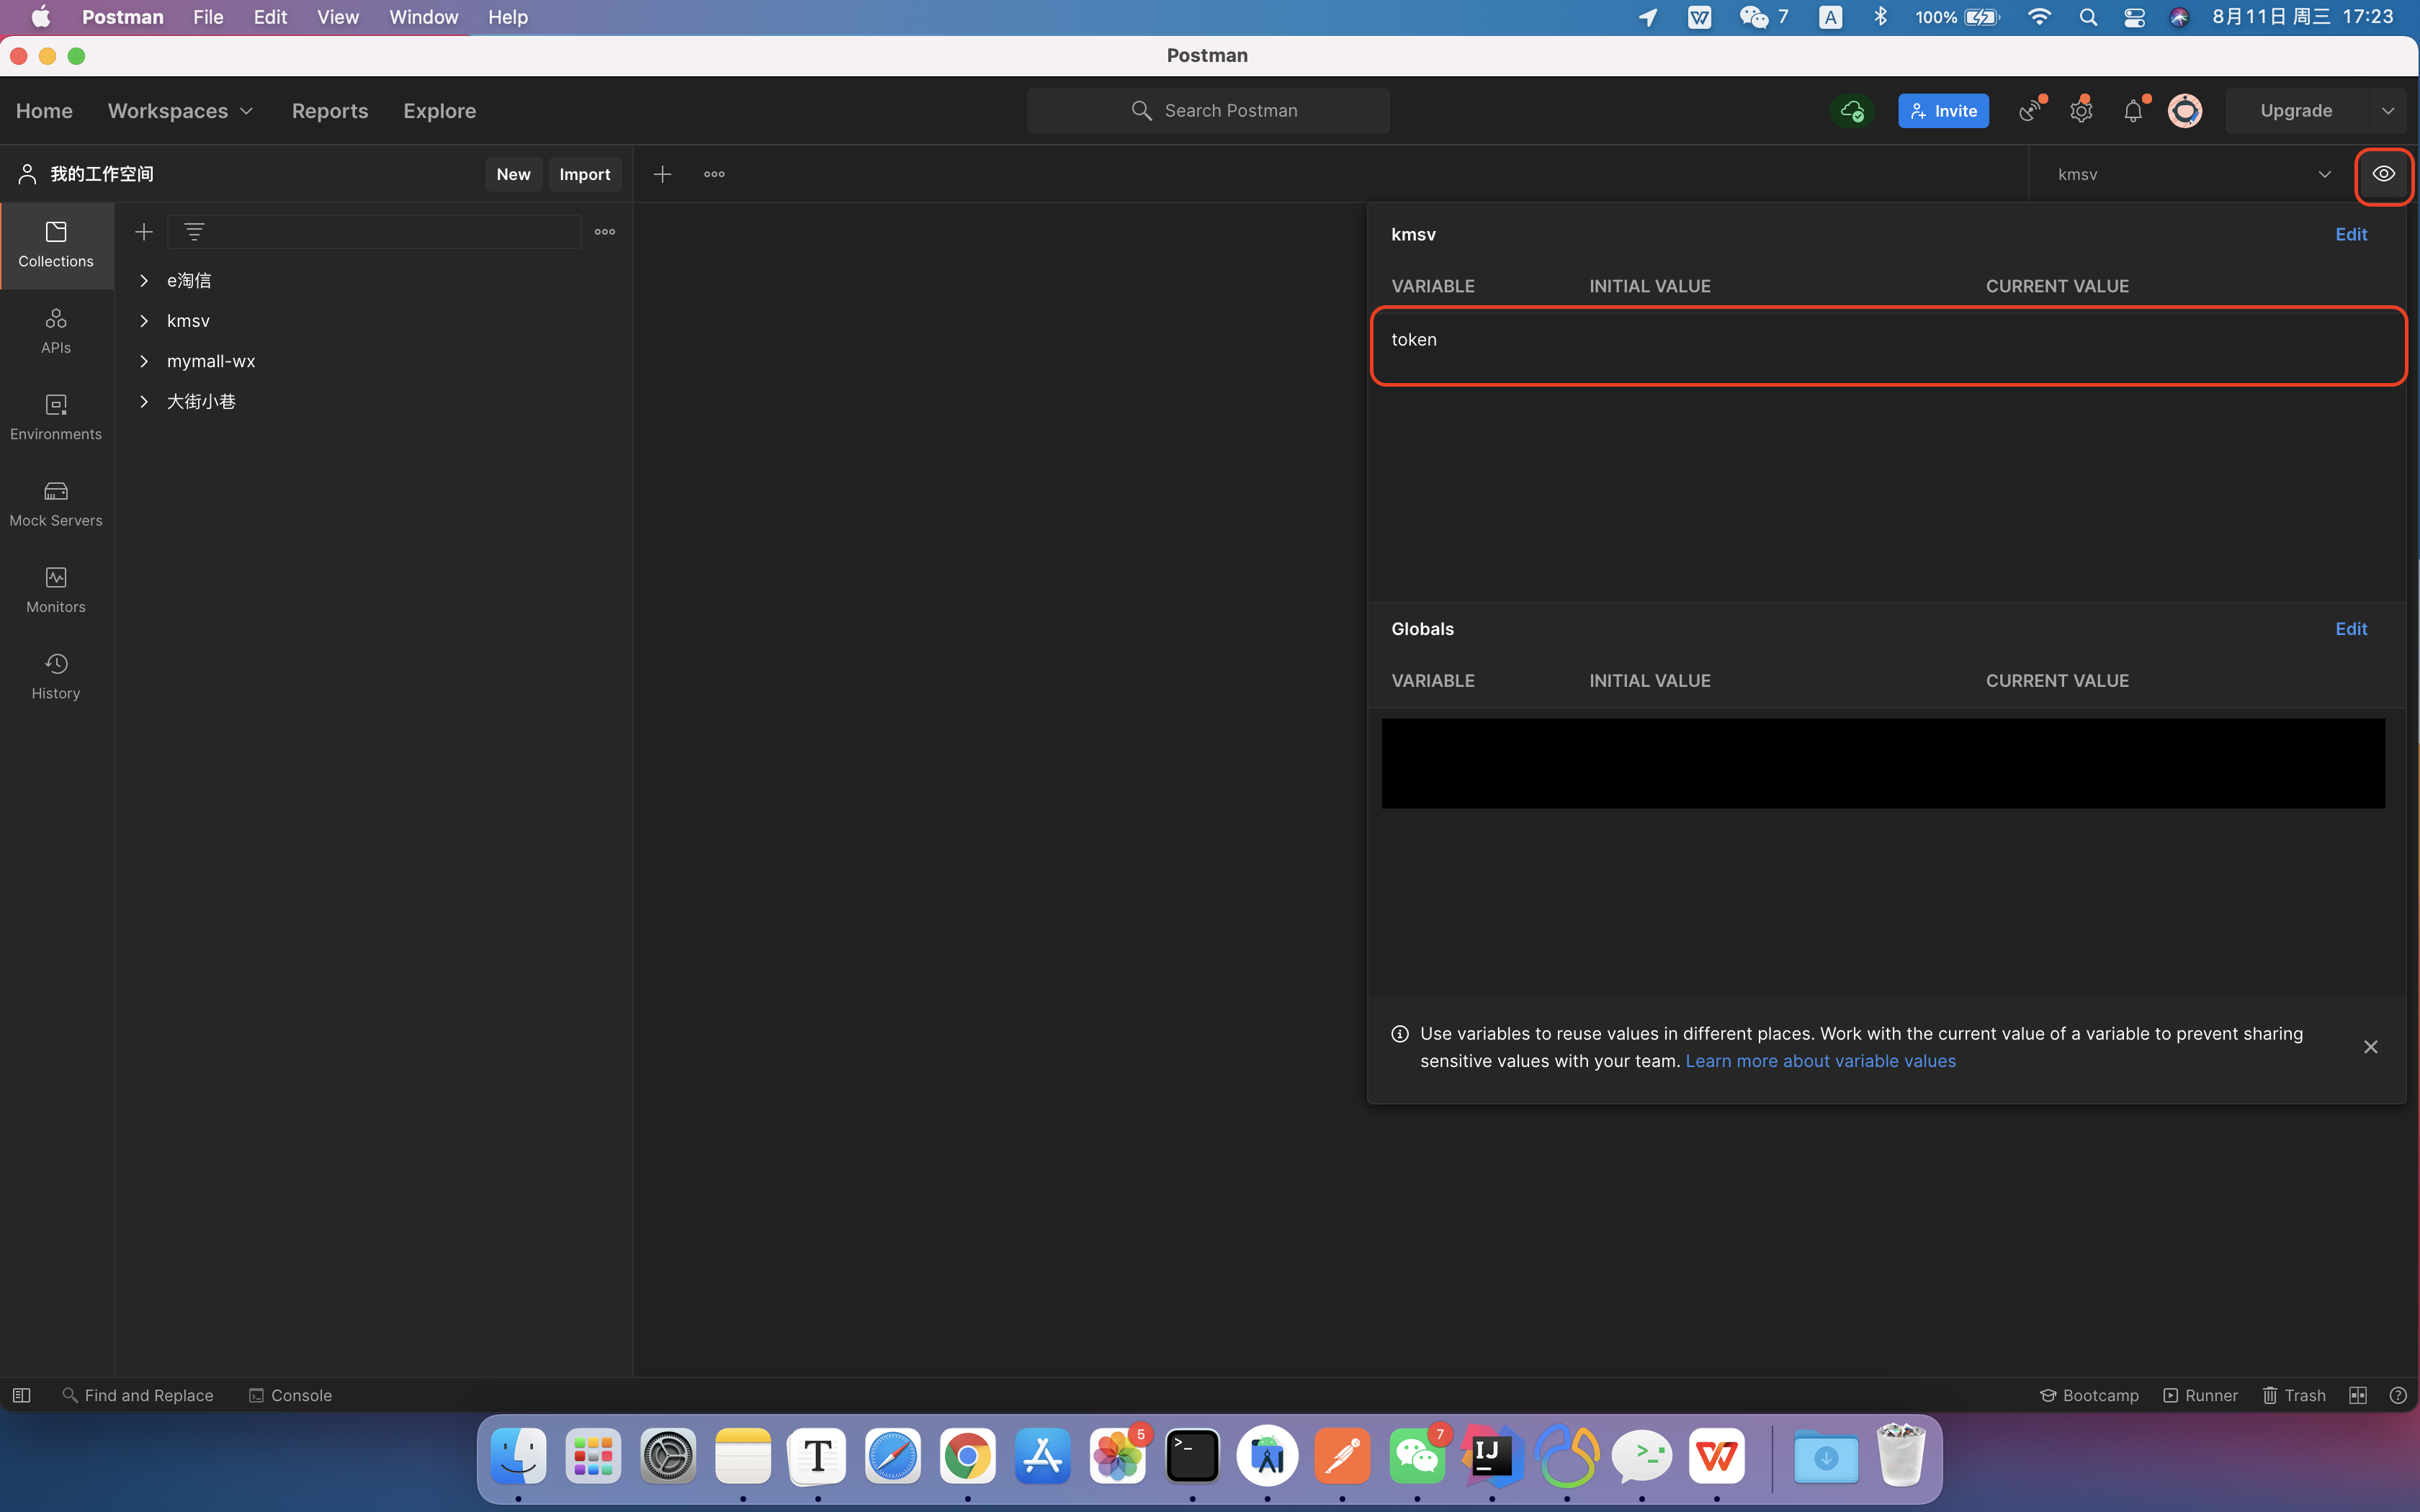Expand the Workspaces dropdown
The height and width of the screenshot is (1512, 2420).
tap(180, 111)
